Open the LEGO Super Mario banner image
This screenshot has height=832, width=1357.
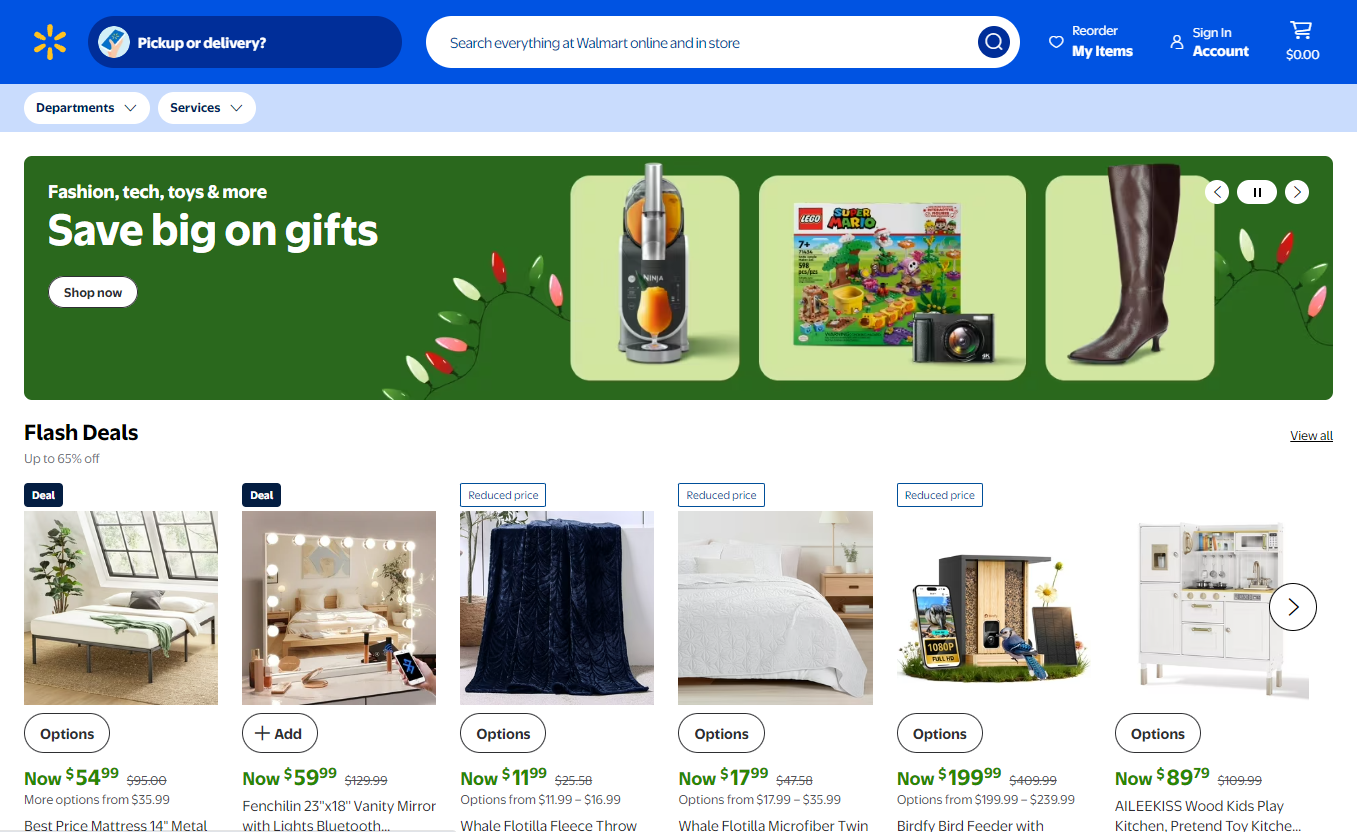tap(892, 278)
